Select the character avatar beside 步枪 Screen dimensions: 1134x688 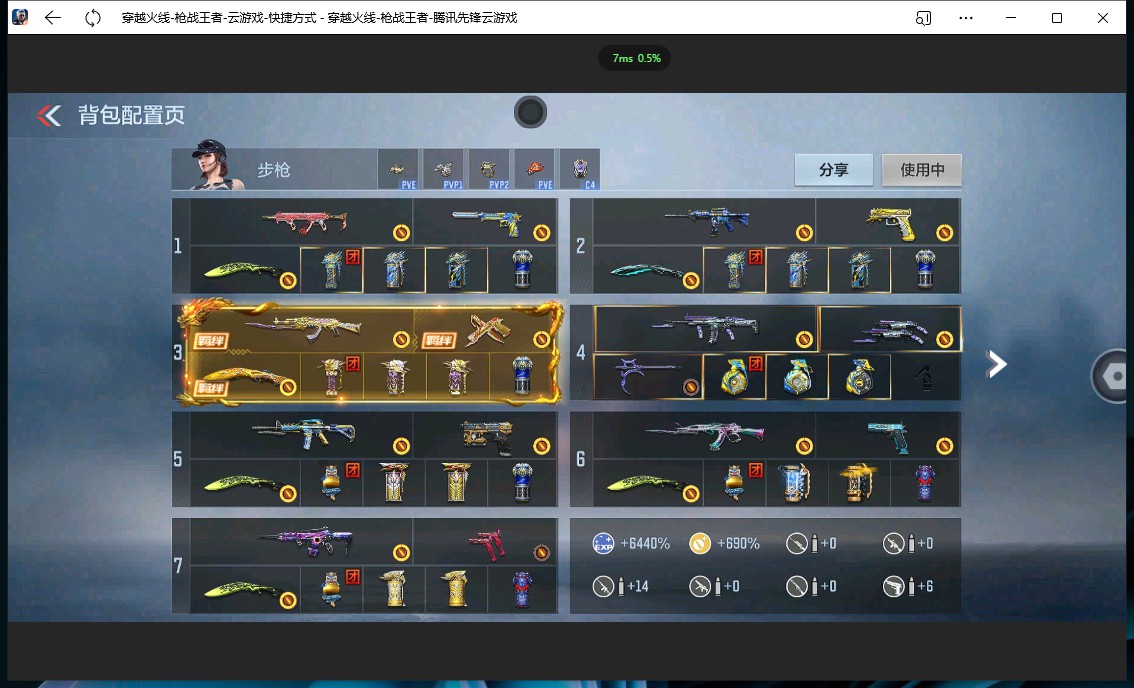[x=213, y=166]
